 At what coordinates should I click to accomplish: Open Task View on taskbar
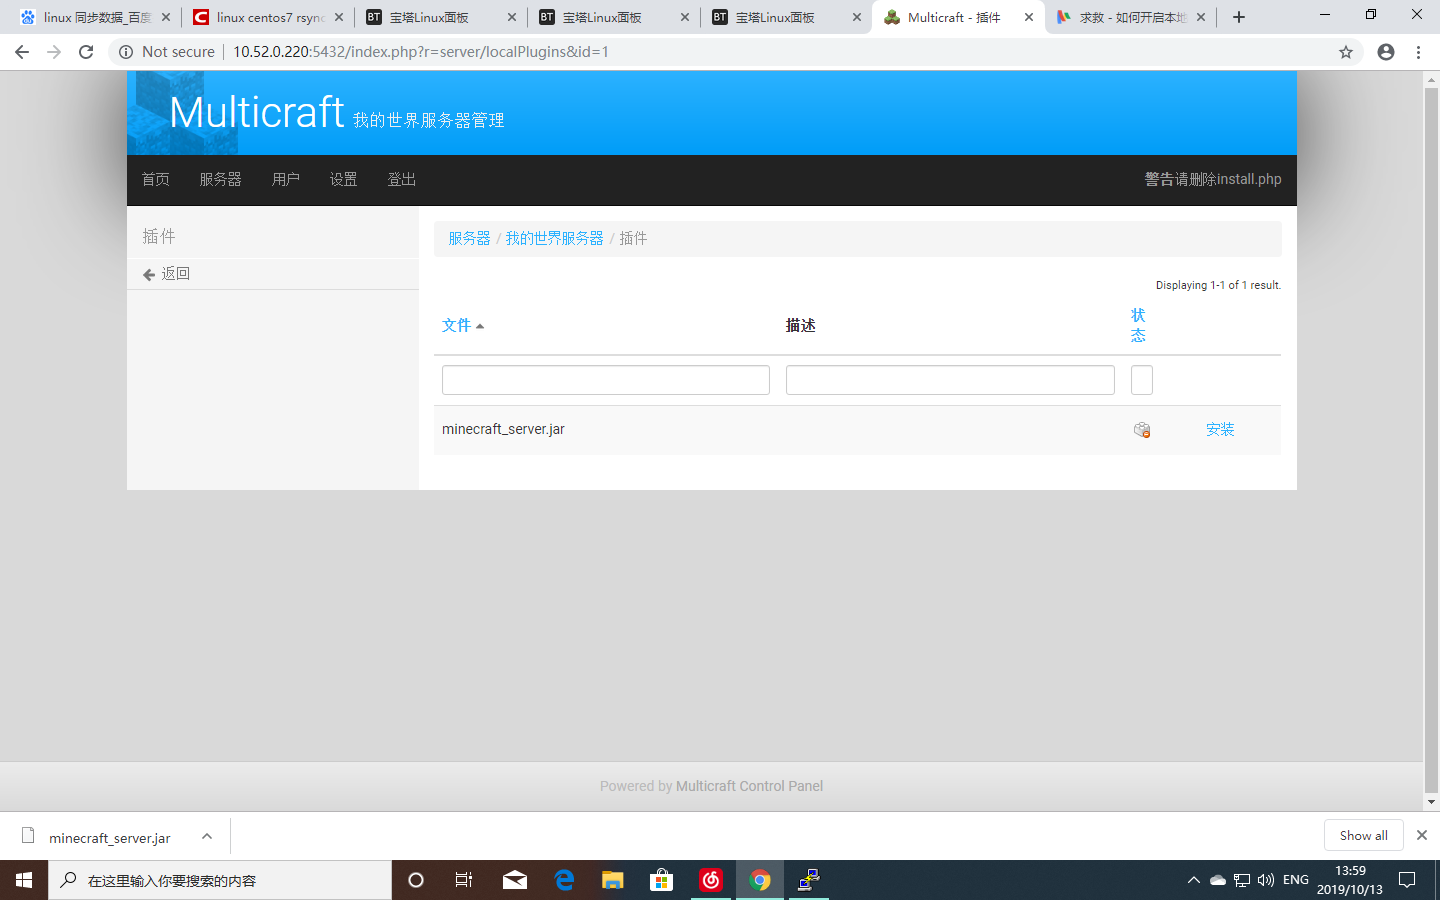click(x=464, y=880)
